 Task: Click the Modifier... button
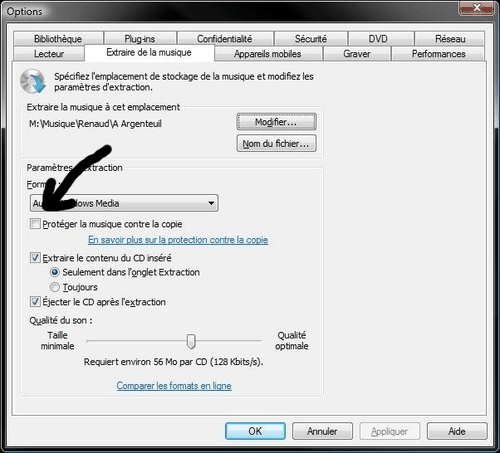pos(276,122)
